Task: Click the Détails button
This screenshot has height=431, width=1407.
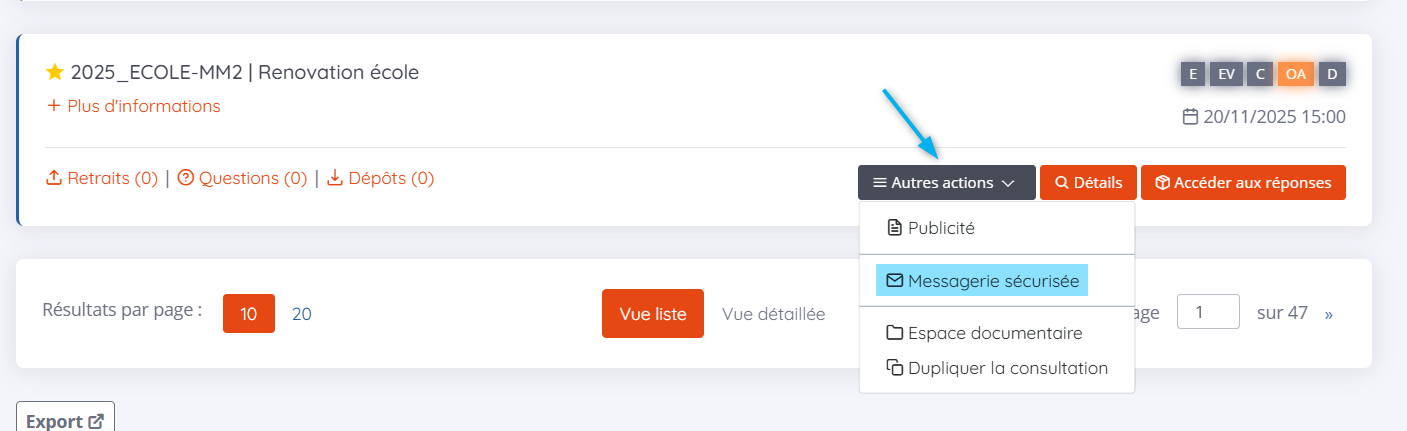Action: point(1088,183)
